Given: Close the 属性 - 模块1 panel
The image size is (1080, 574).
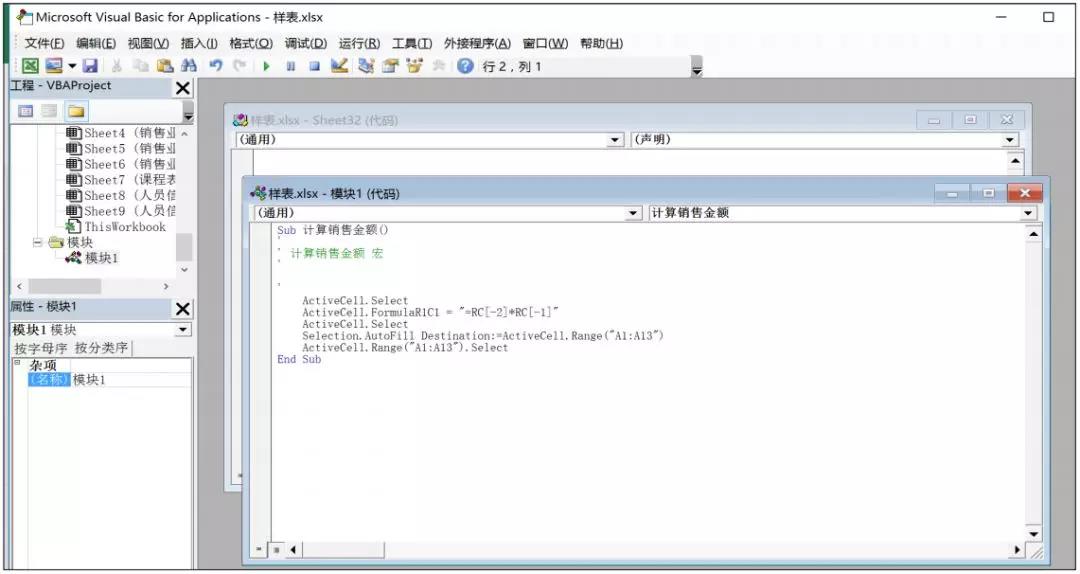Looking at the screenshot, I should click(x=183, y=309).
